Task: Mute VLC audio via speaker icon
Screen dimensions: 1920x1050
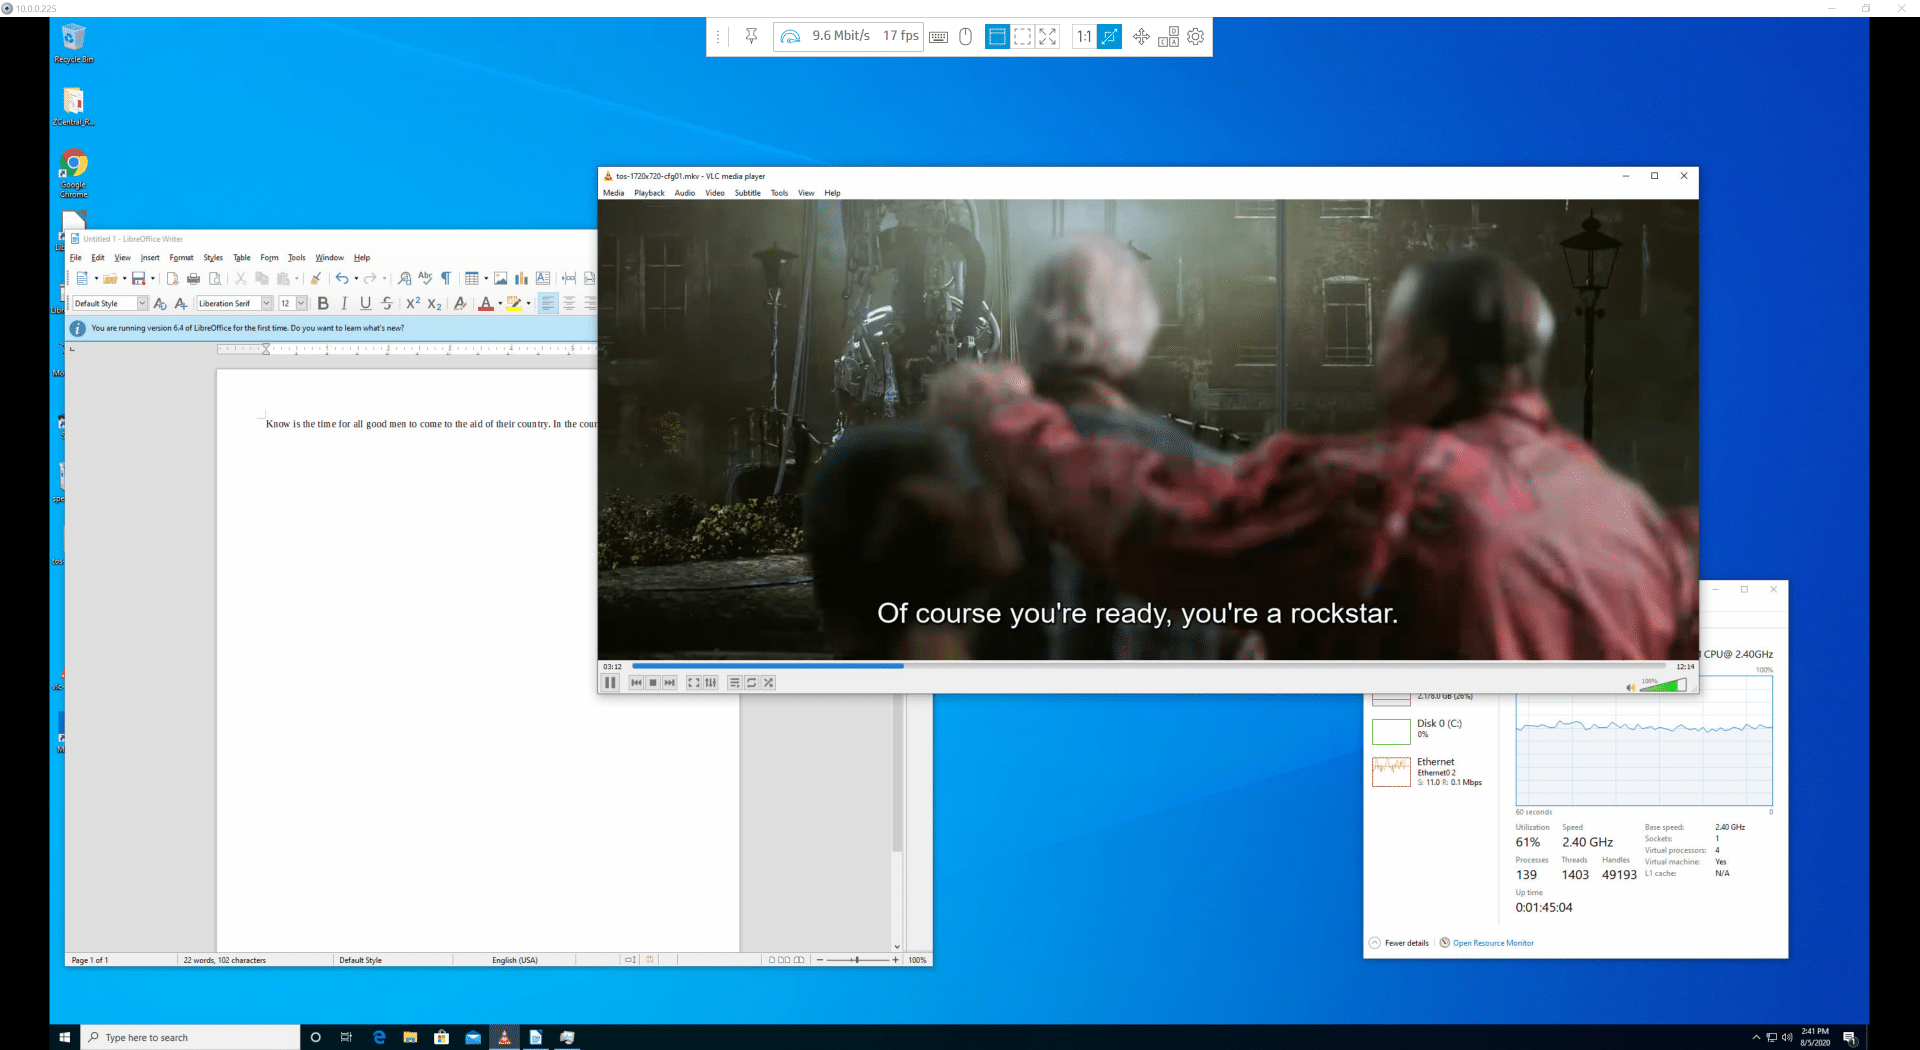Action: [1630, 687]
